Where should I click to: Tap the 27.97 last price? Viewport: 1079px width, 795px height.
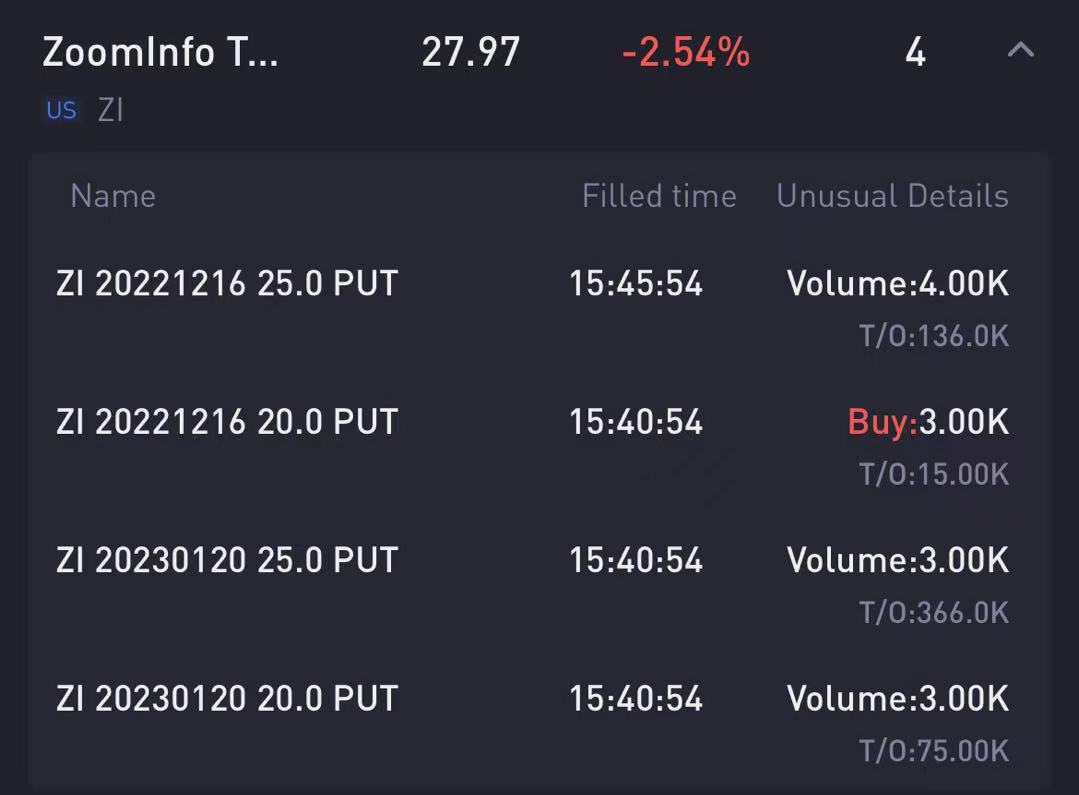(470, 52)
